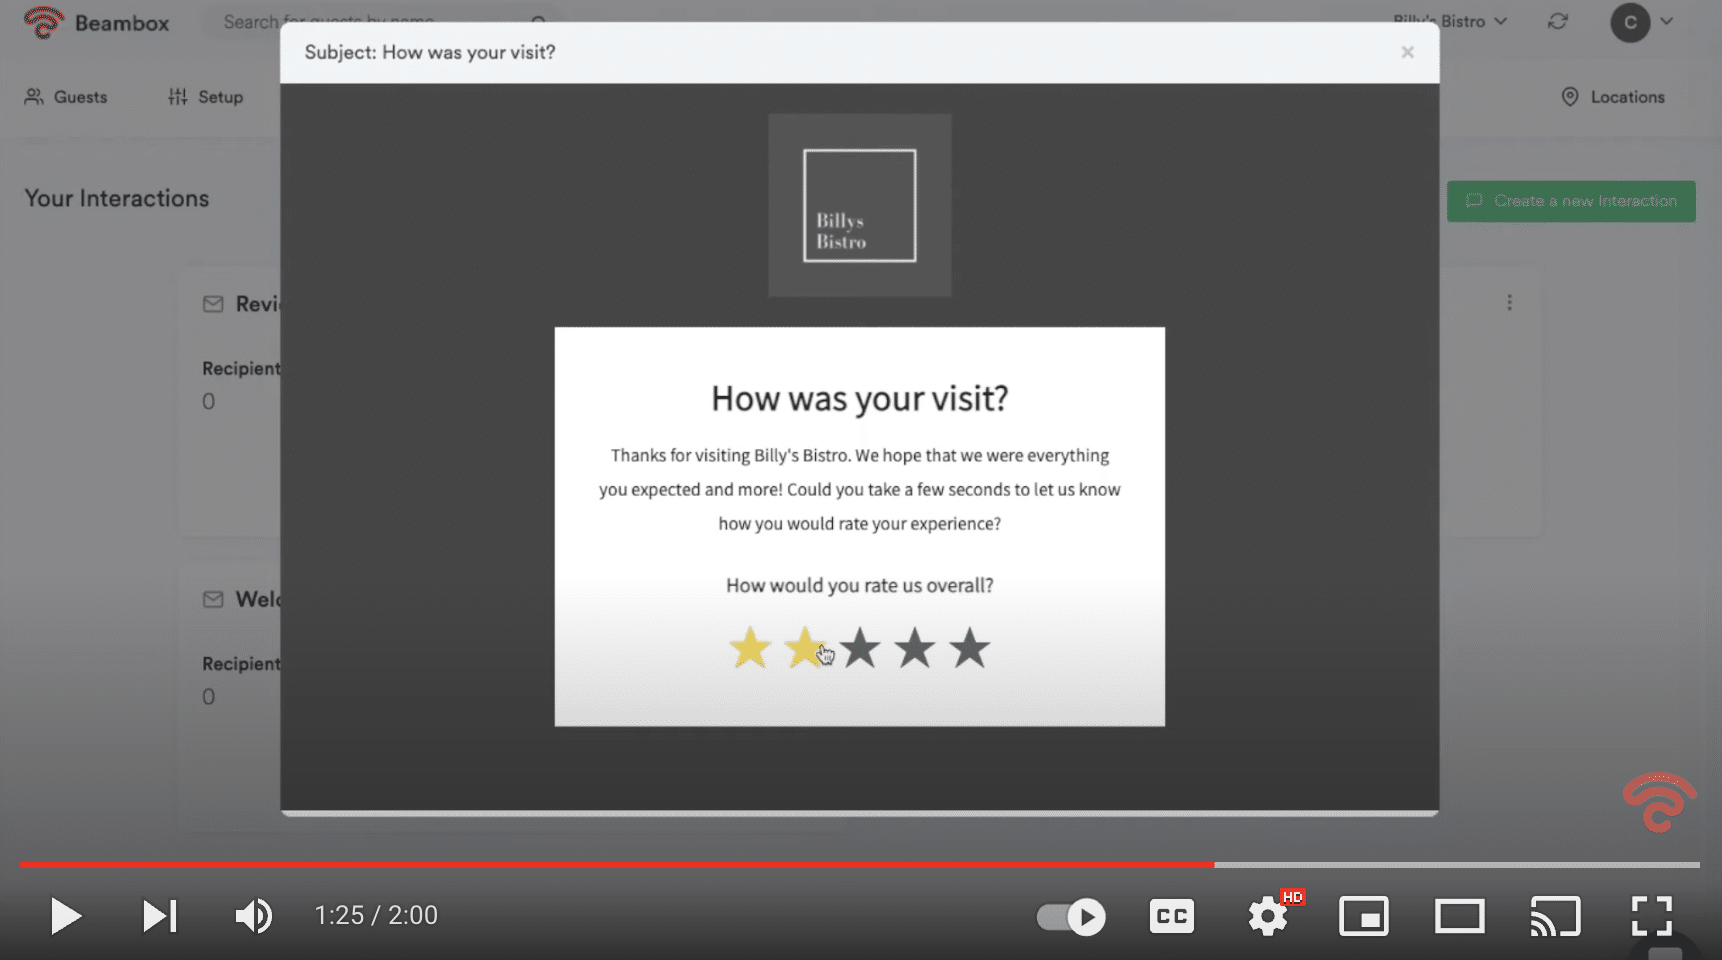The image size is (1722, 960).
Task: Expand the Billy's Bistro location dropdown
Action: pos(1450,21)
